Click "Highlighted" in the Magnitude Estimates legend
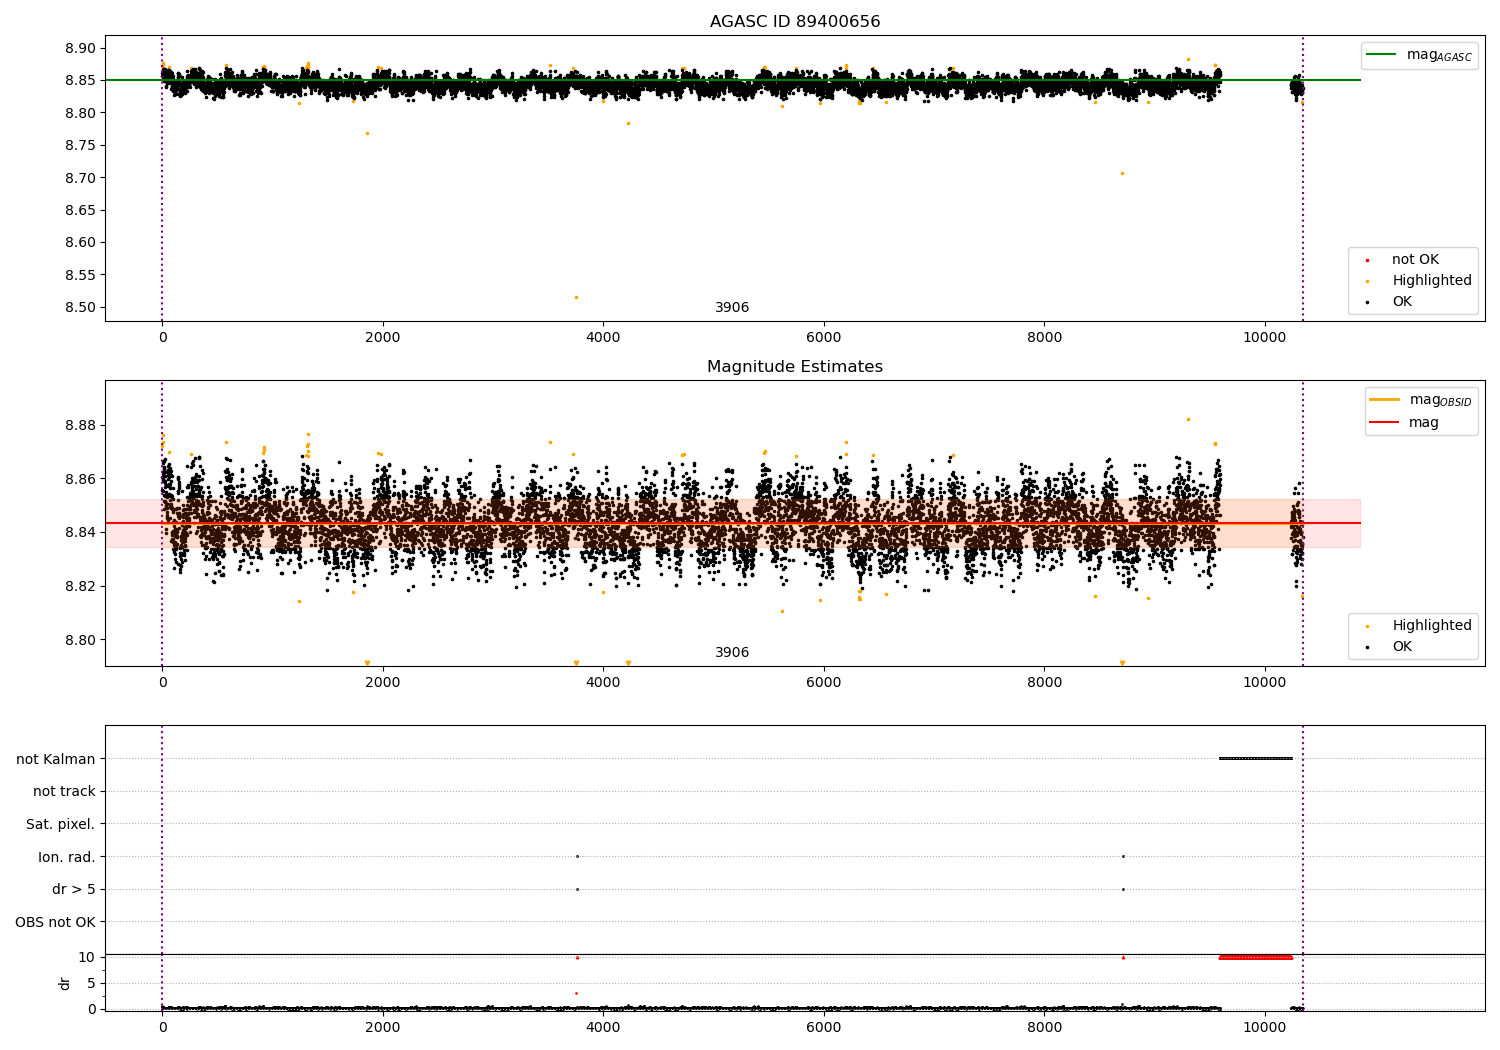The height and width of the screenshot is (1050, 1500). tap(1432, 626)
